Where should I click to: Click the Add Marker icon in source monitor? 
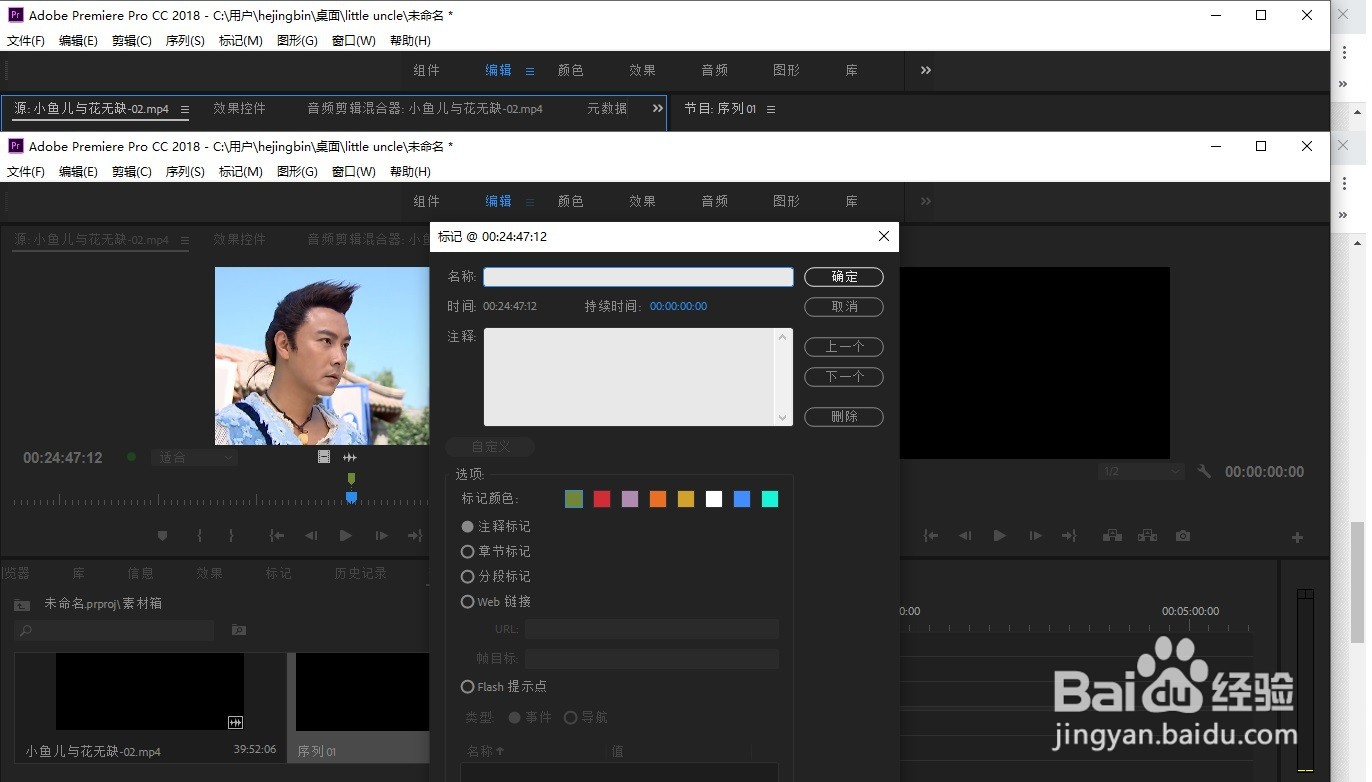point(162,535)
